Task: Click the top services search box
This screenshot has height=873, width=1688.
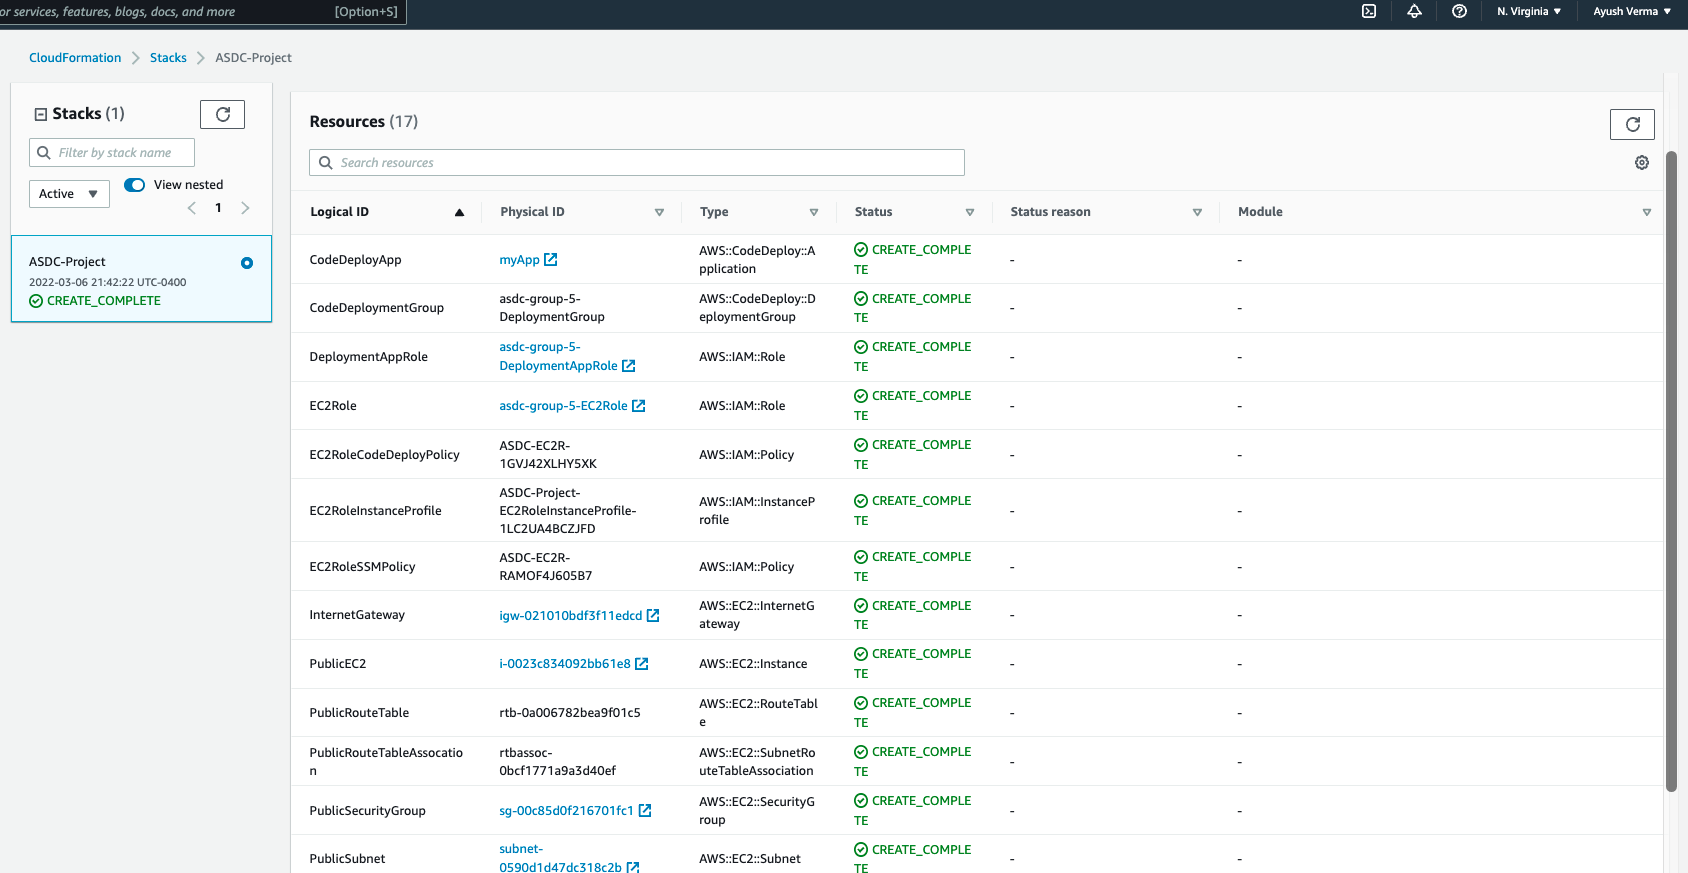Action: [202, 12]
